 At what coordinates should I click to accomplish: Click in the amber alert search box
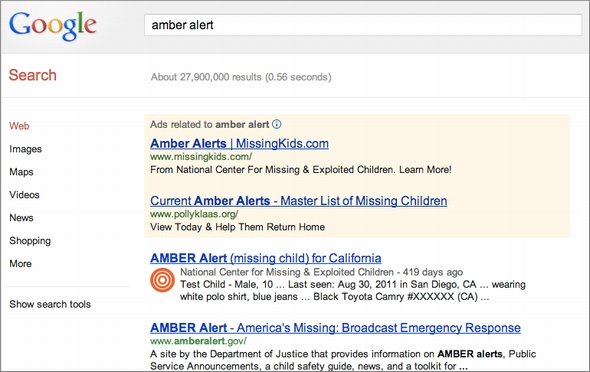[x=363, y=25]
